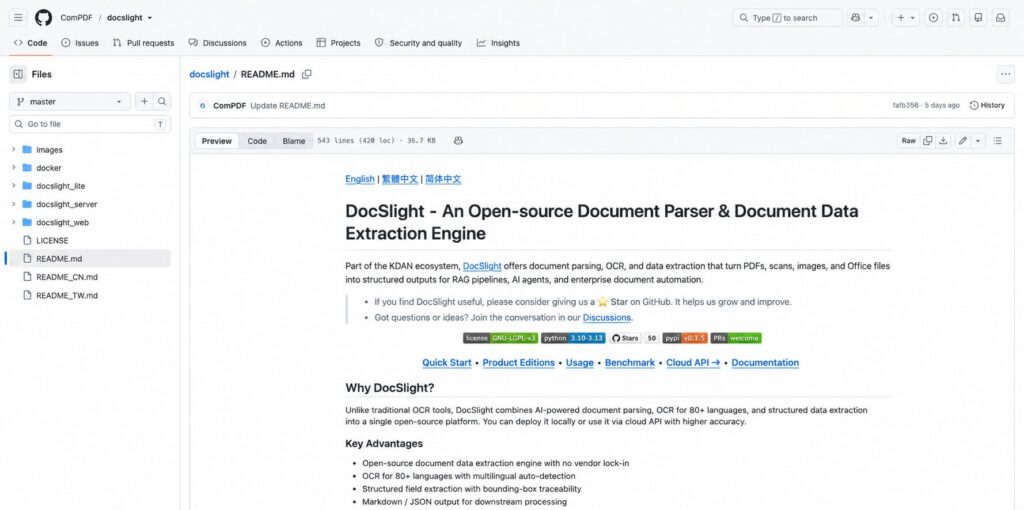Viewport: 1024px width, 510px height.
Task: Open the commit History link
Action: tap(987, 105)
